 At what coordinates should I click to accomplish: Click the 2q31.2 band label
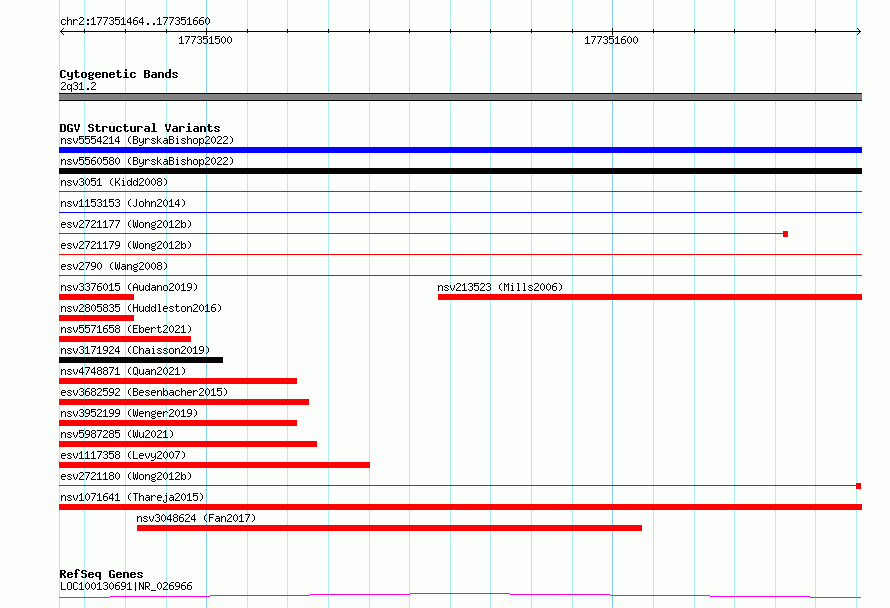coord(78,86)
